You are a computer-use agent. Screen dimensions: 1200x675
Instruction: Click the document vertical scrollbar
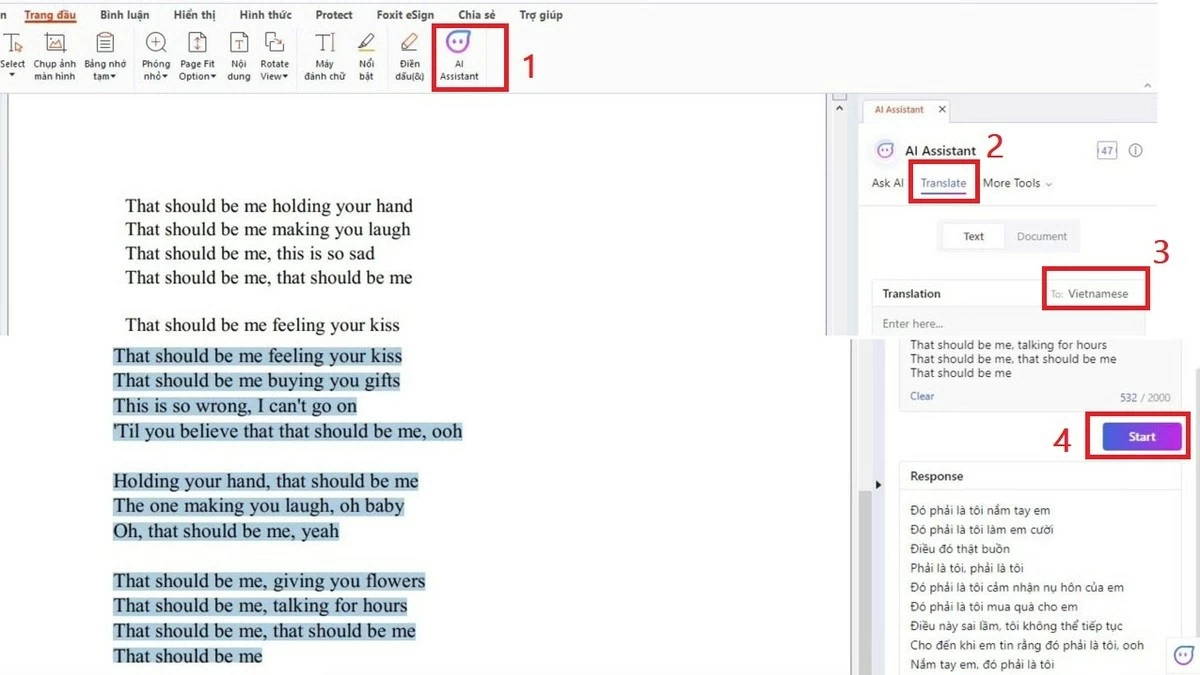click(840, 200)
